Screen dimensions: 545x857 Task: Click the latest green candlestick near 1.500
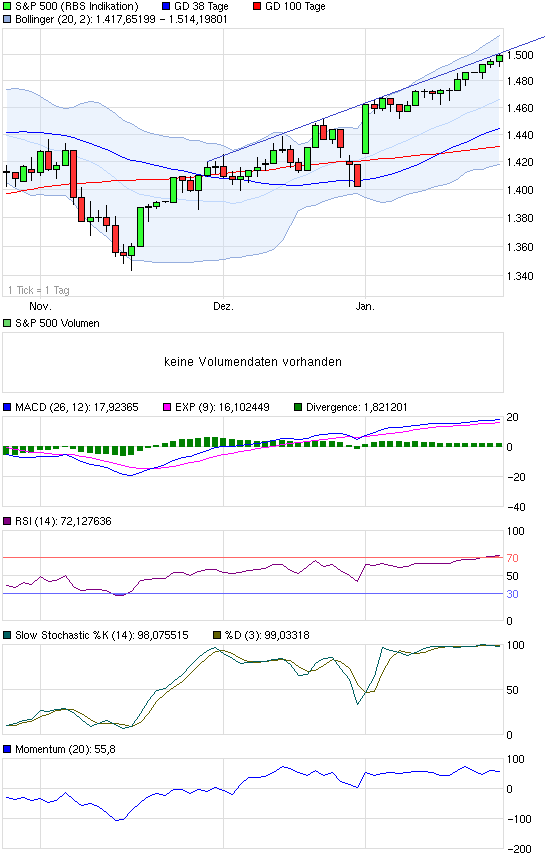click(499, 58)
